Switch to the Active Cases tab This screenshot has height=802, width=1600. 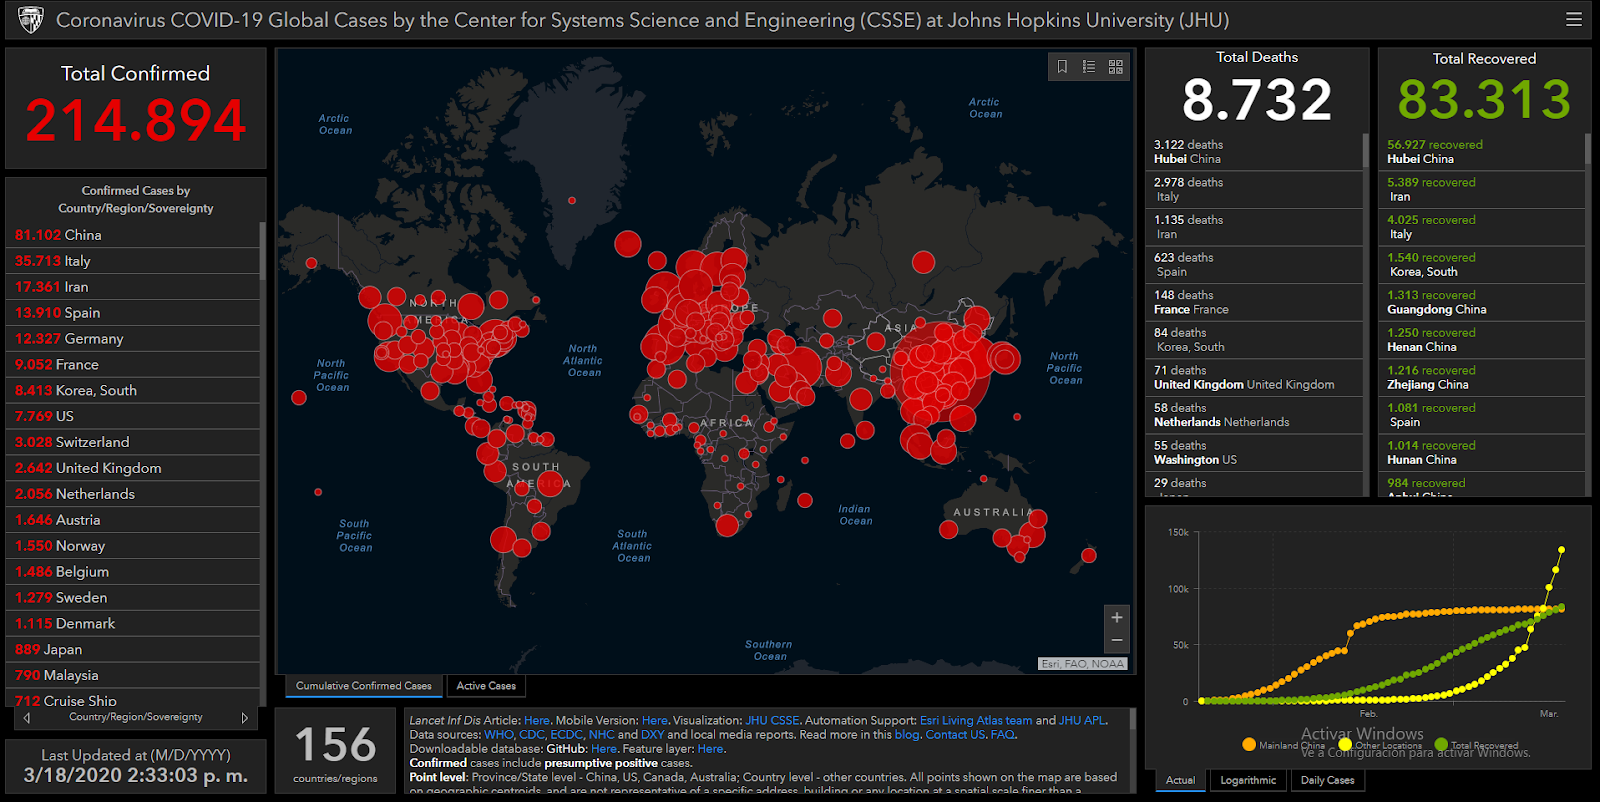pyautogui.click(x=486, y=686)
